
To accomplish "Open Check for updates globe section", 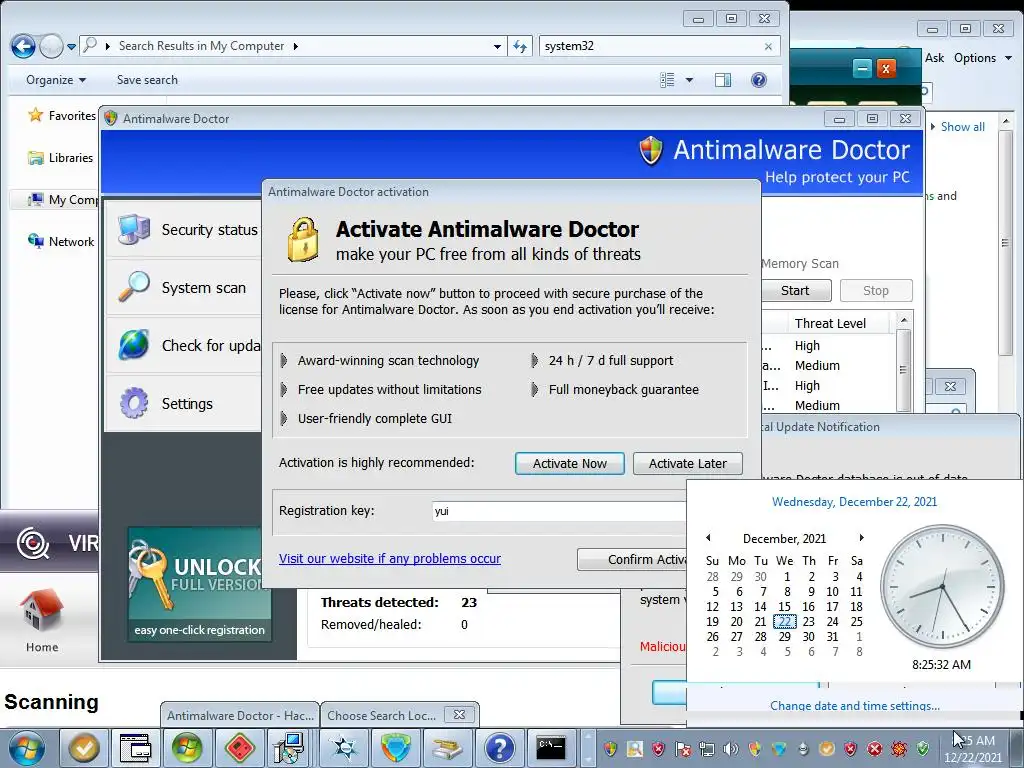I will [x=184, y=345].
